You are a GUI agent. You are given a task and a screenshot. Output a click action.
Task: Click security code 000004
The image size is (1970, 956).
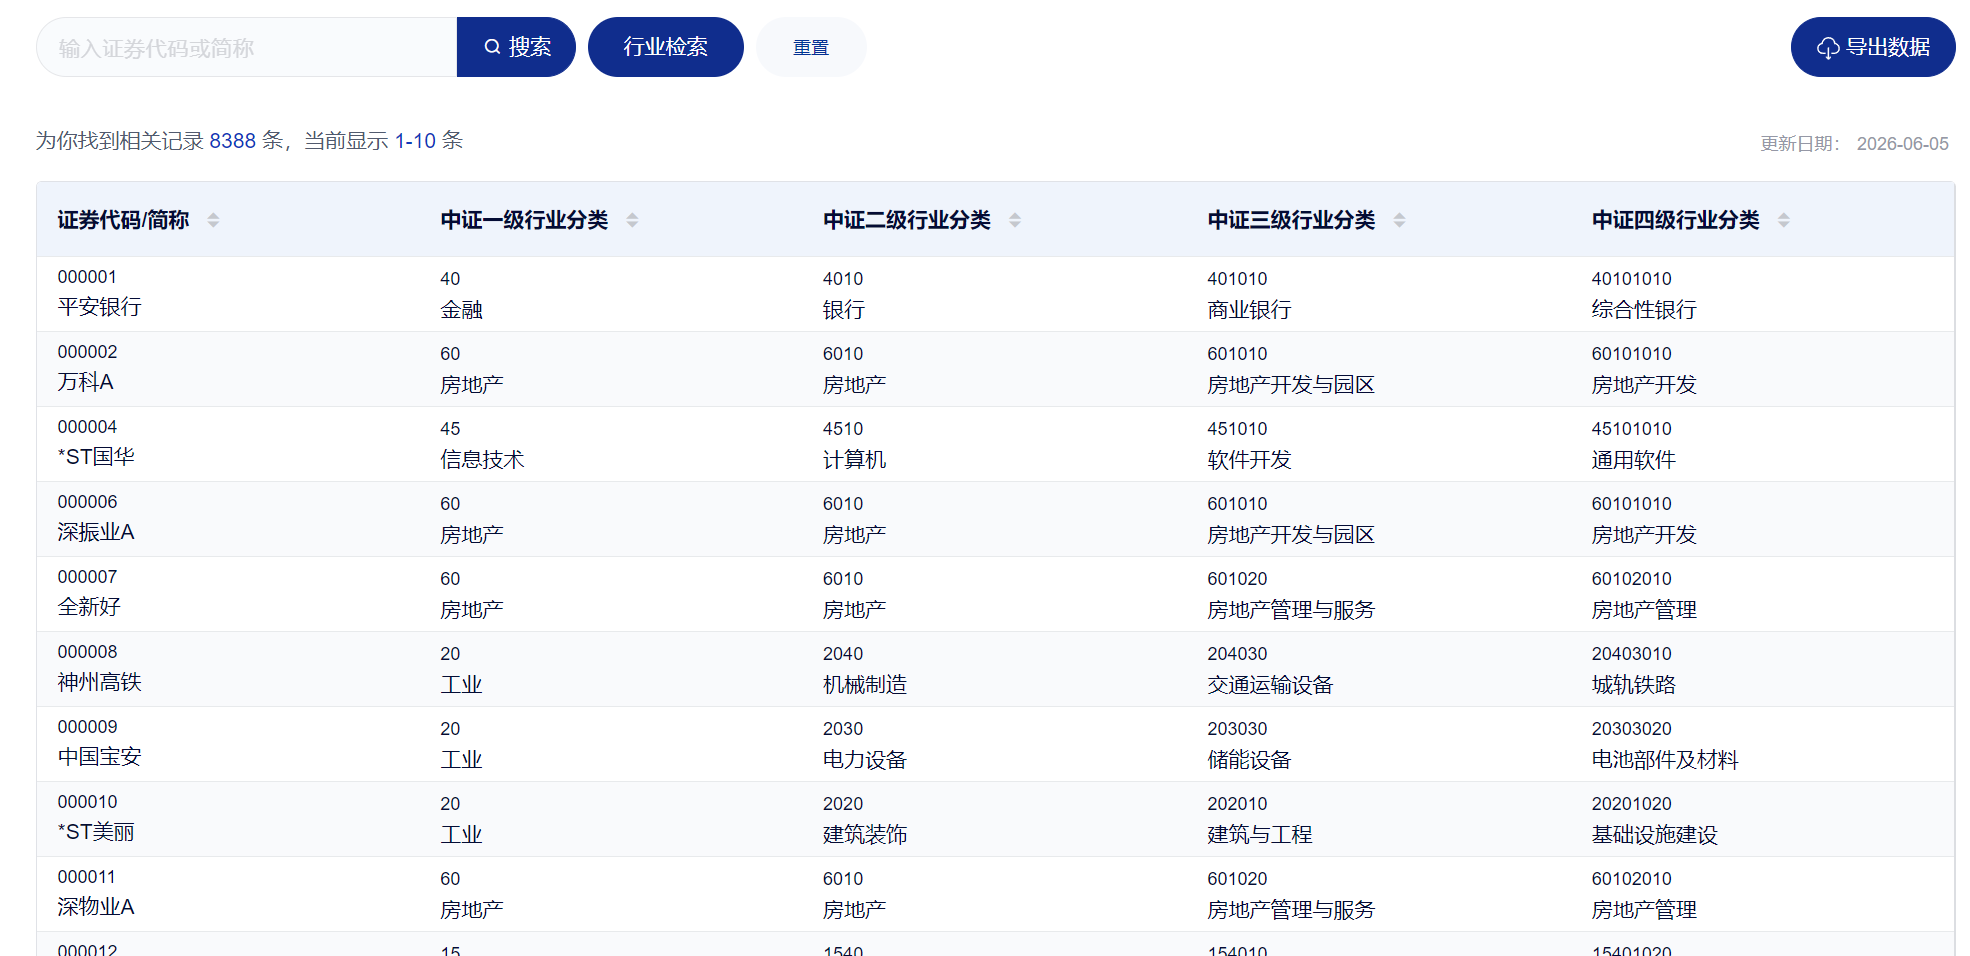click(87, 427)
